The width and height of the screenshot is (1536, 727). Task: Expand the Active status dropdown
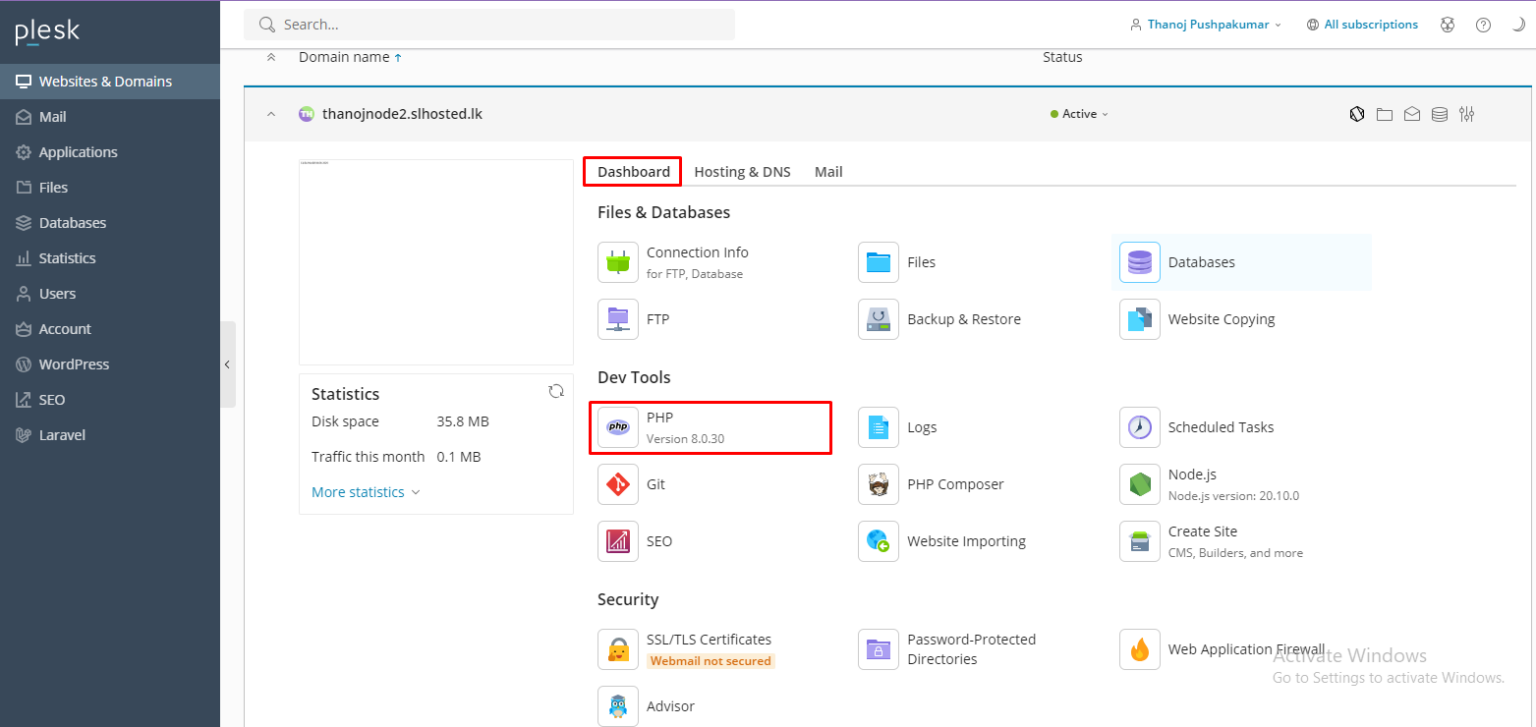(1080, 114)
